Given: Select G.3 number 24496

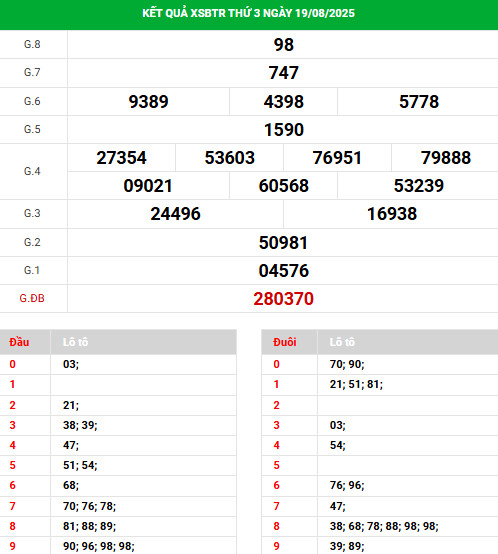Looking at the screenshot, I should [176, 214].
